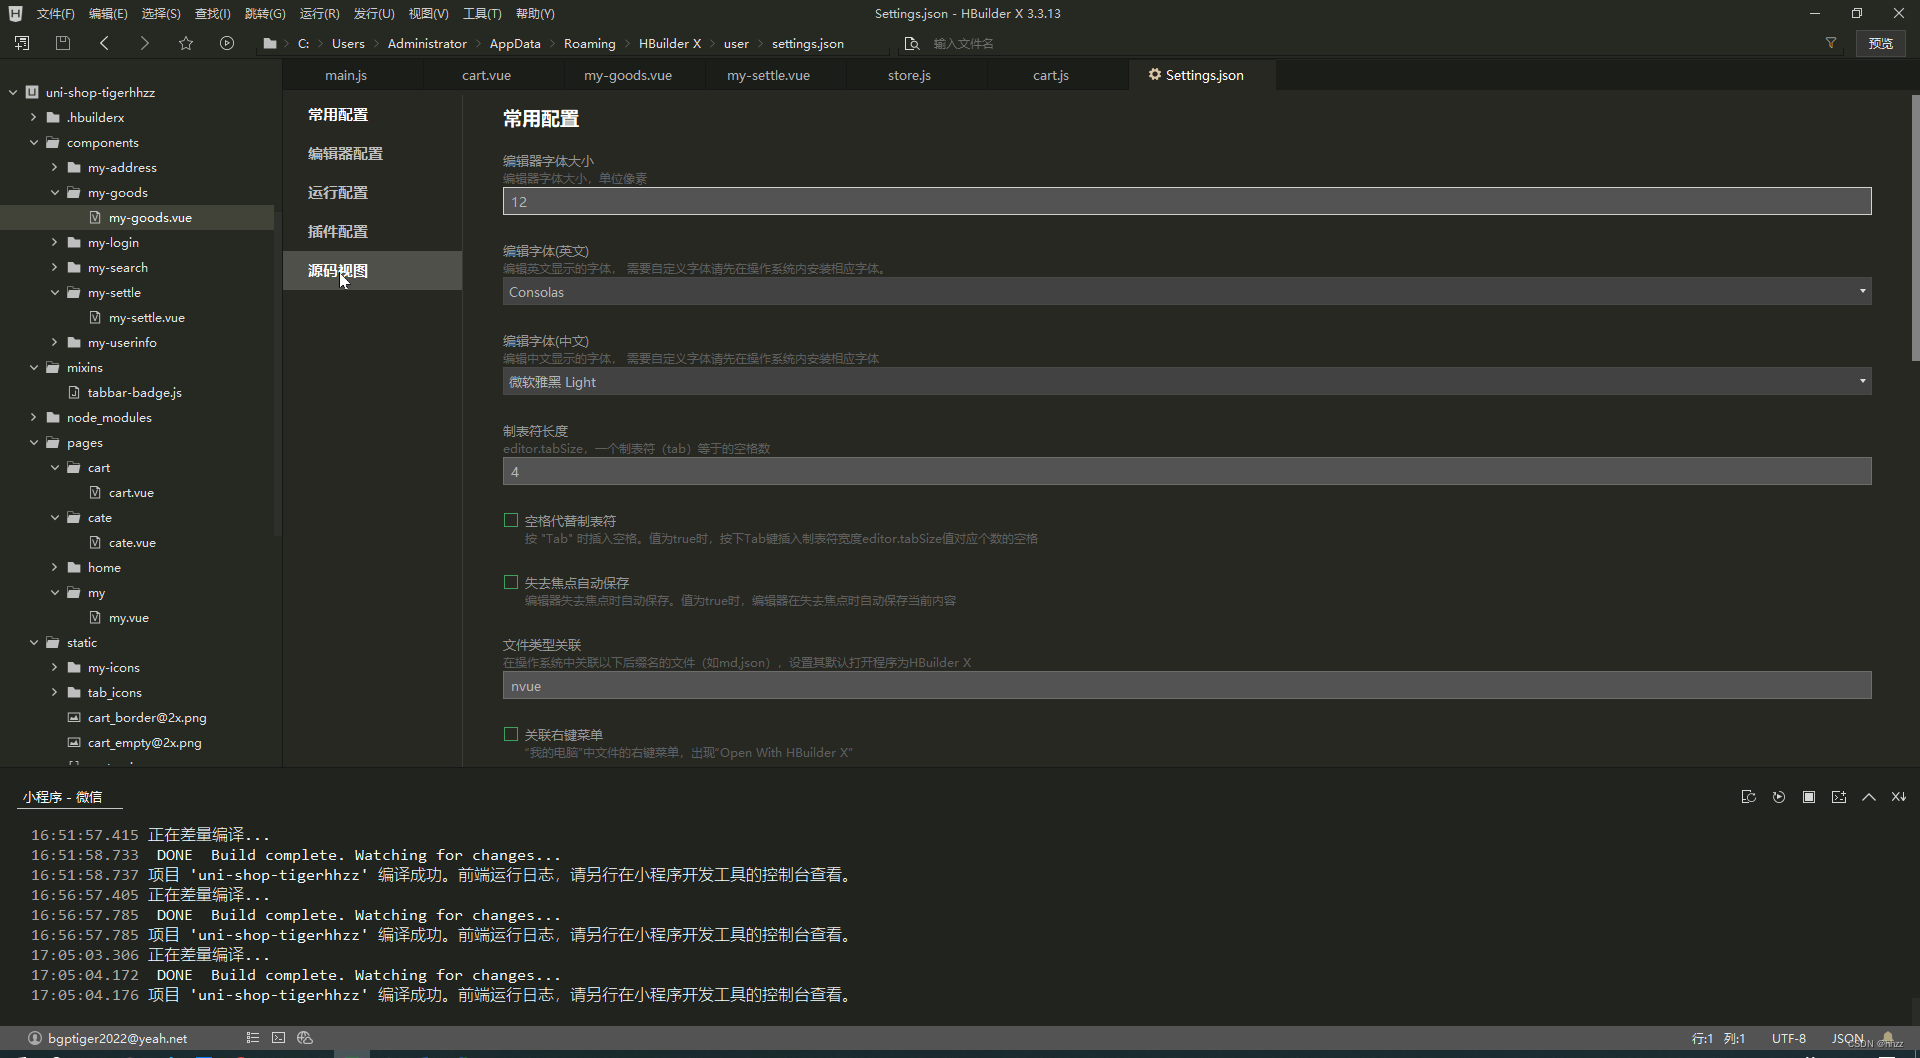Screen dimensions: 1920x1058
Task: Open a new terminal from console toolbar
Action: coord(1838,797)
